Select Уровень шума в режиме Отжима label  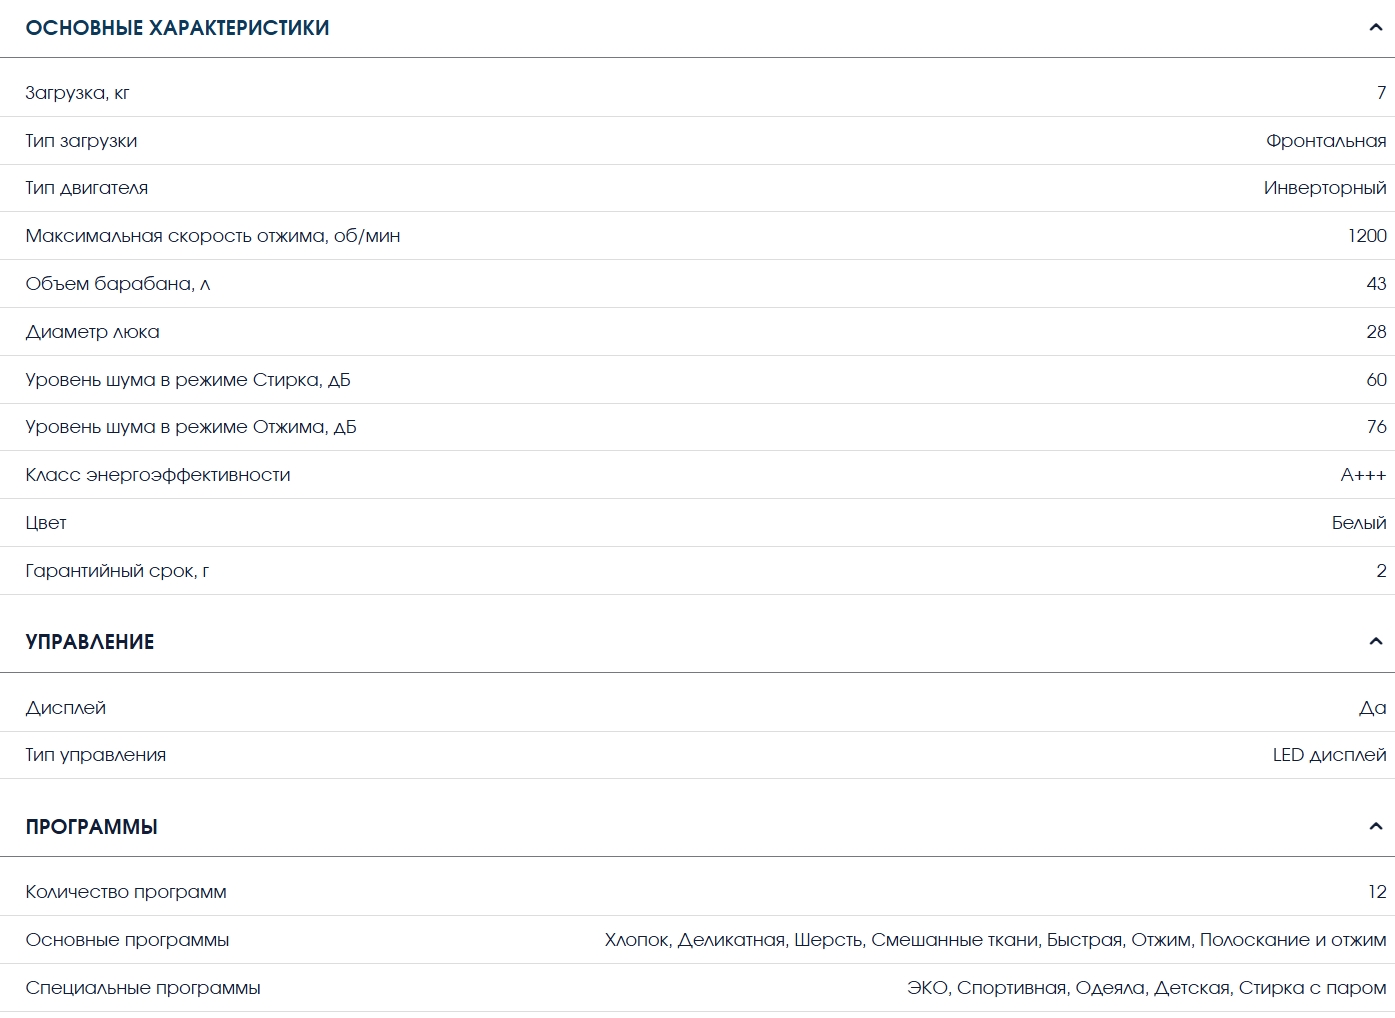190,427
